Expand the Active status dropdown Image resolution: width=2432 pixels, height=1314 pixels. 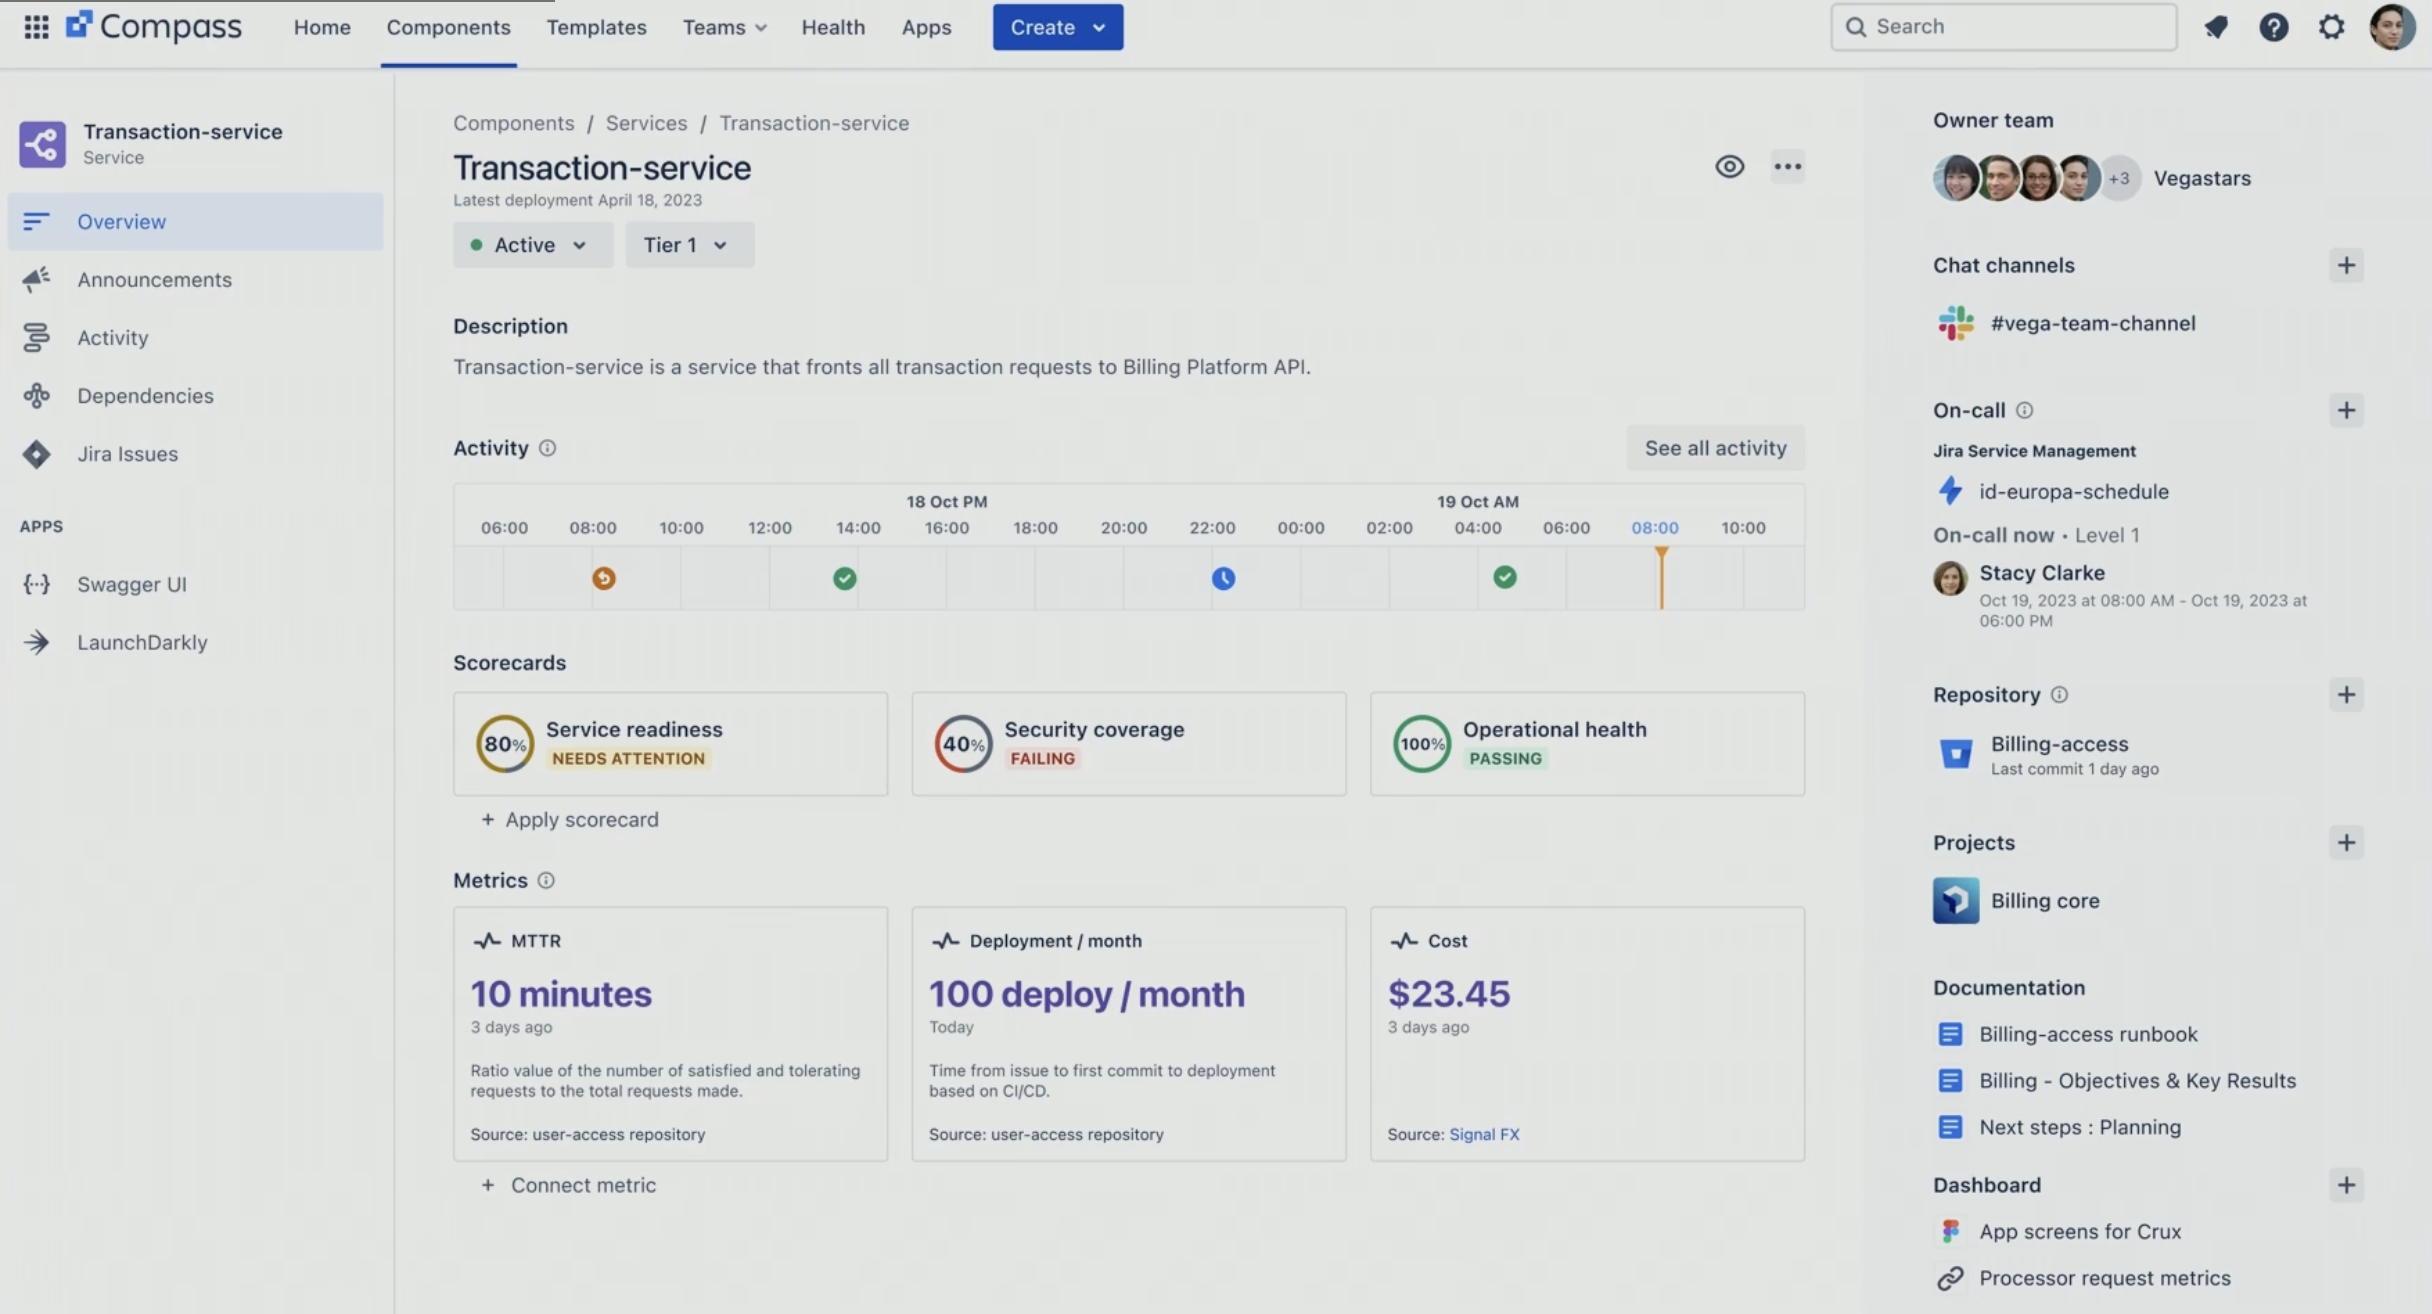click(532, 245)
